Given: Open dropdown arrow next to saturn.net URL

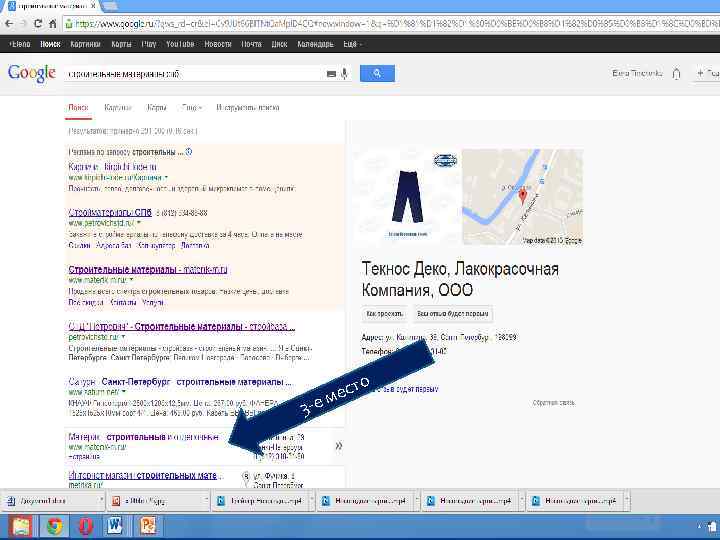Looking at the screenshot, I should point(124,392).
